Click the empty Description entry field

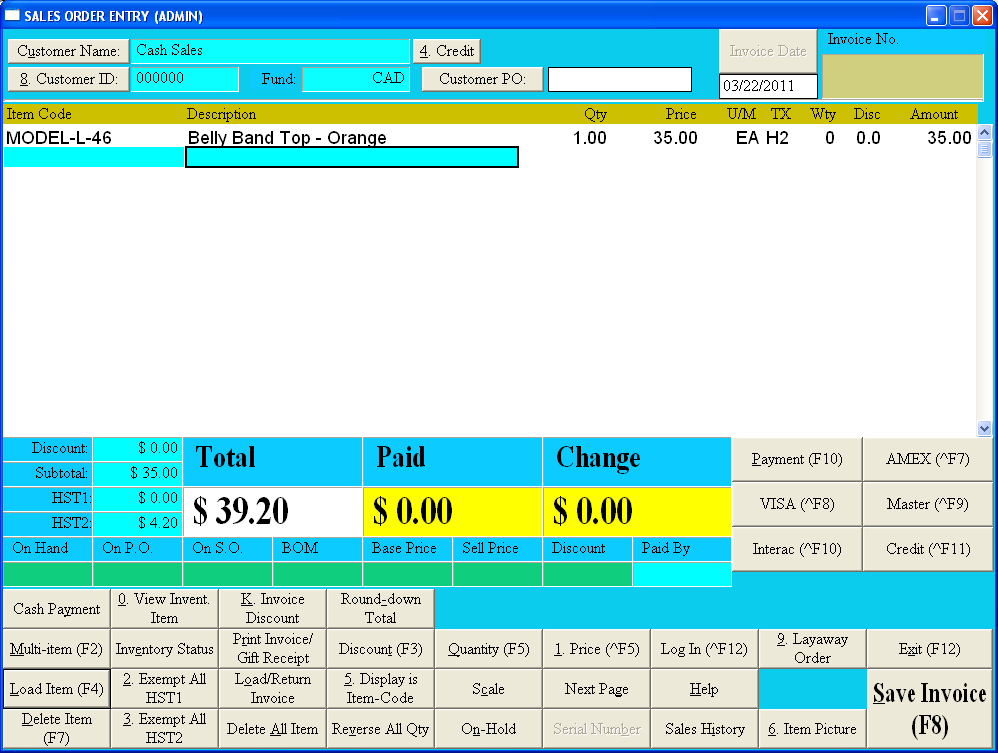click(352, 157)
